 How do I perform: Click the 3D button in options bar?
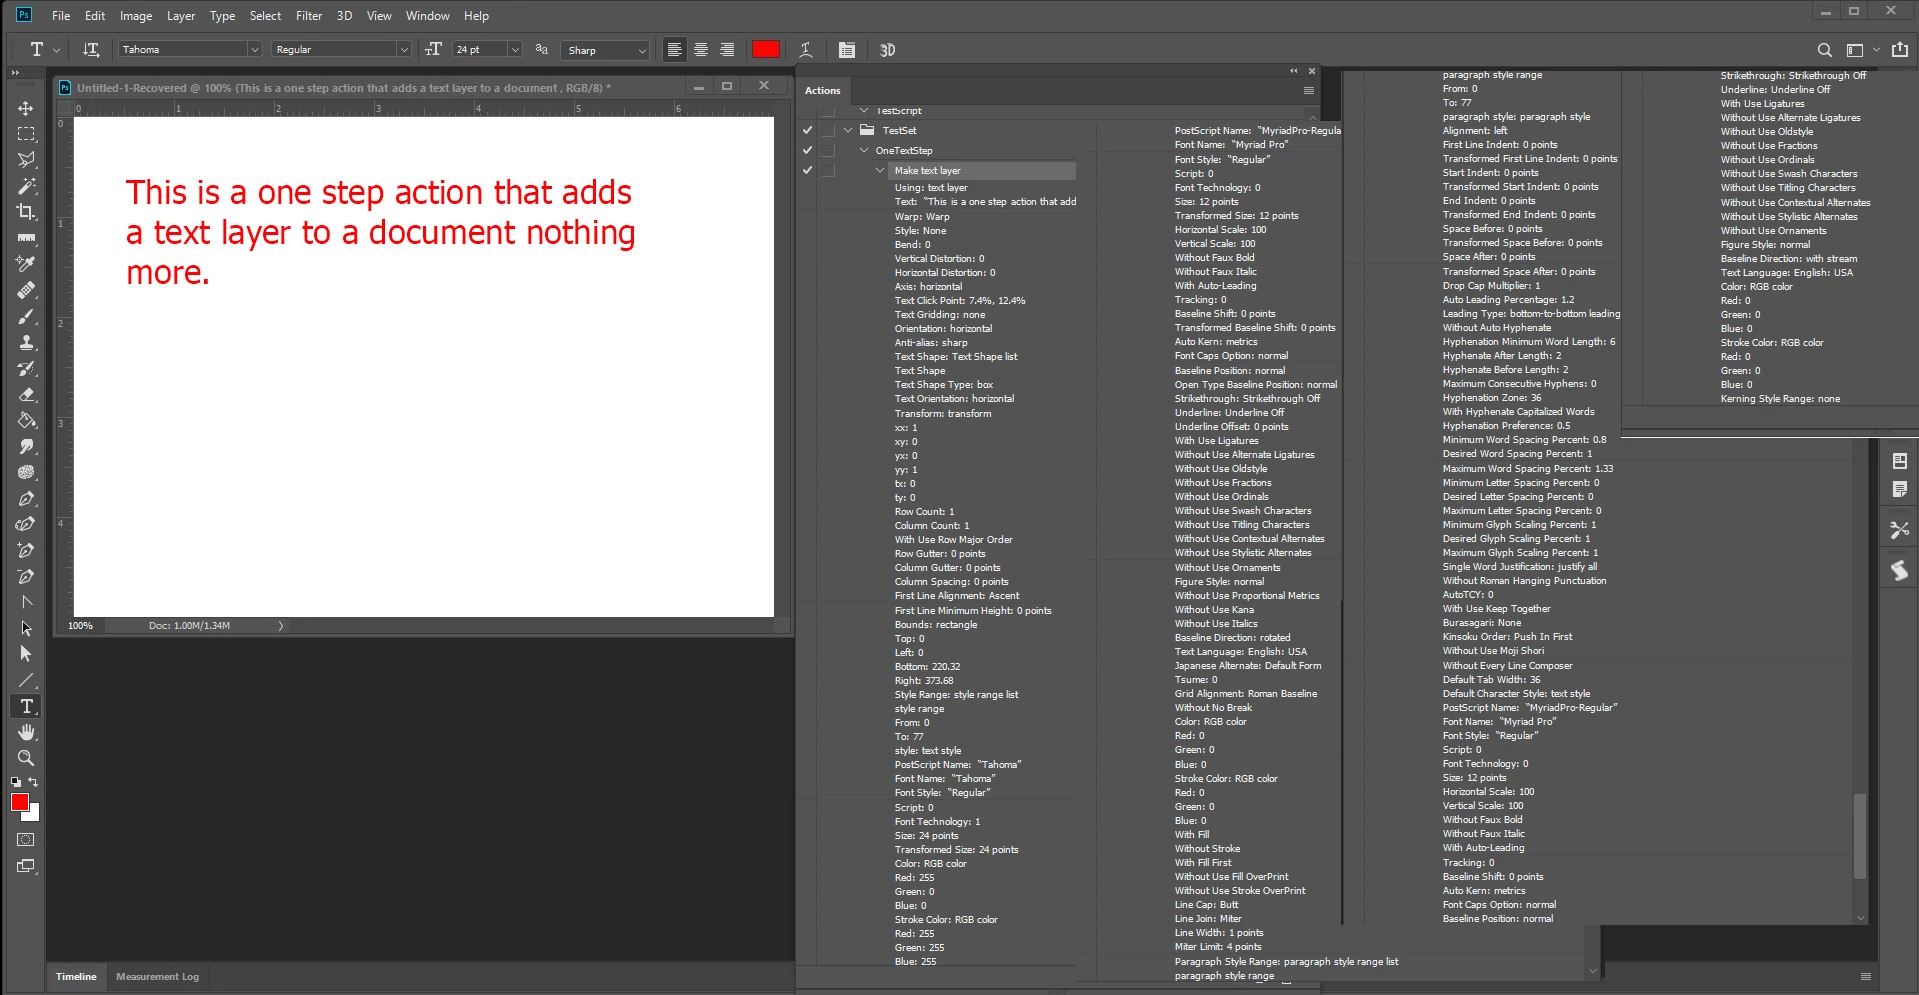pos(887,50)
